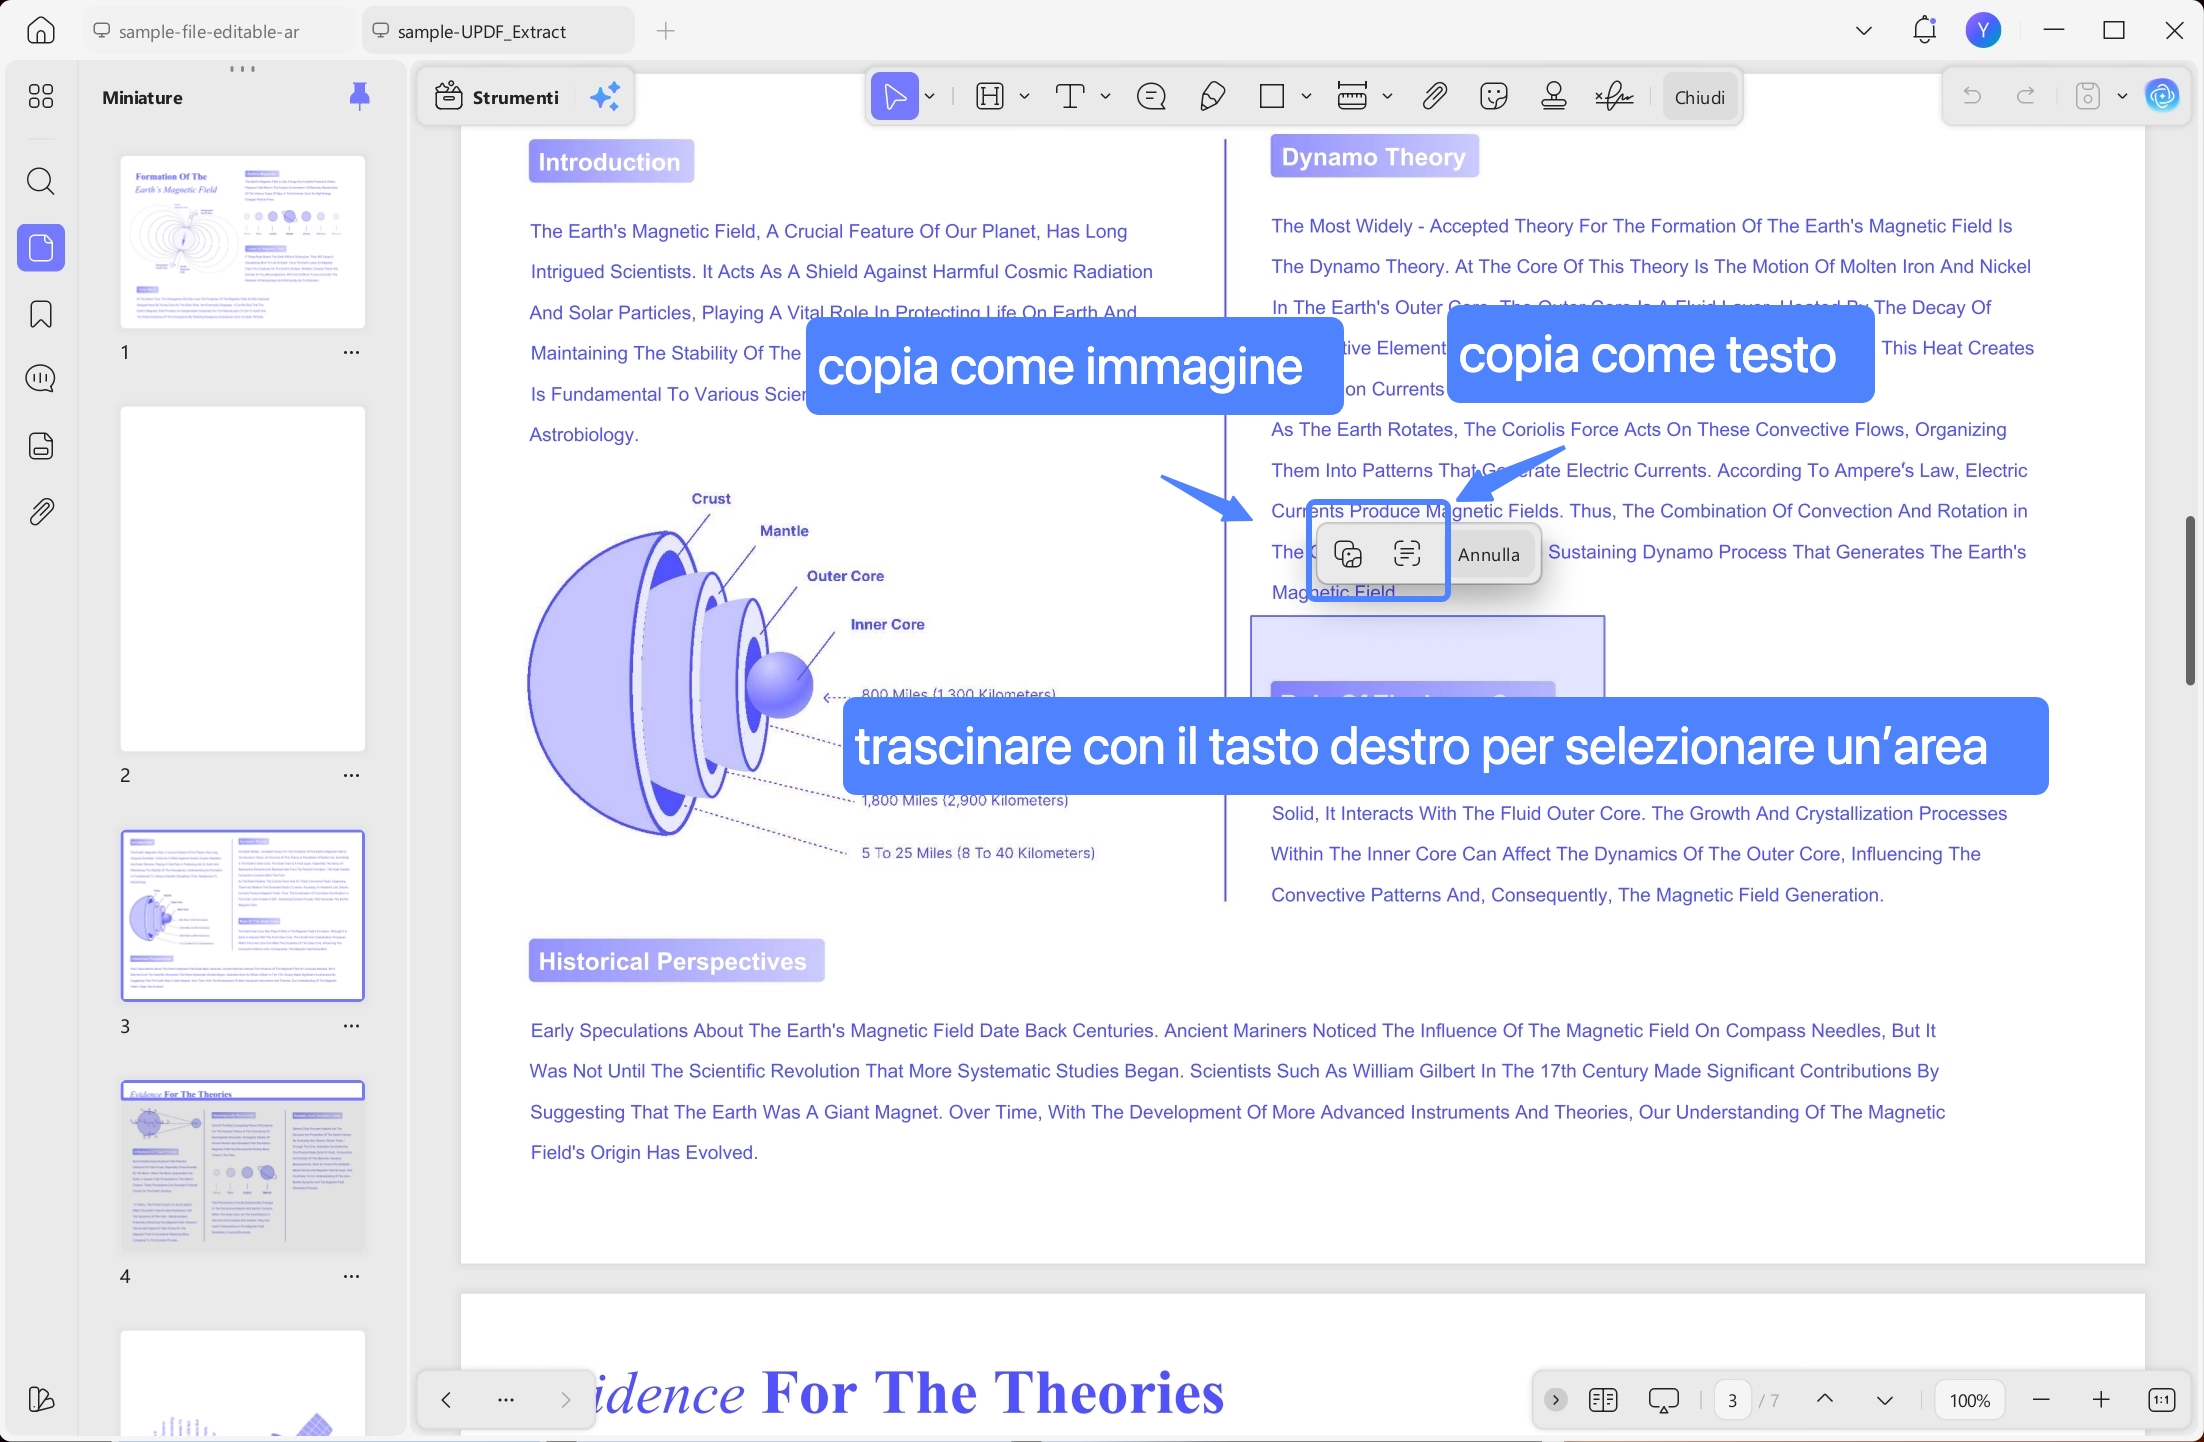
Task: Click the page number input field
Action: tap(1733, 1400)
